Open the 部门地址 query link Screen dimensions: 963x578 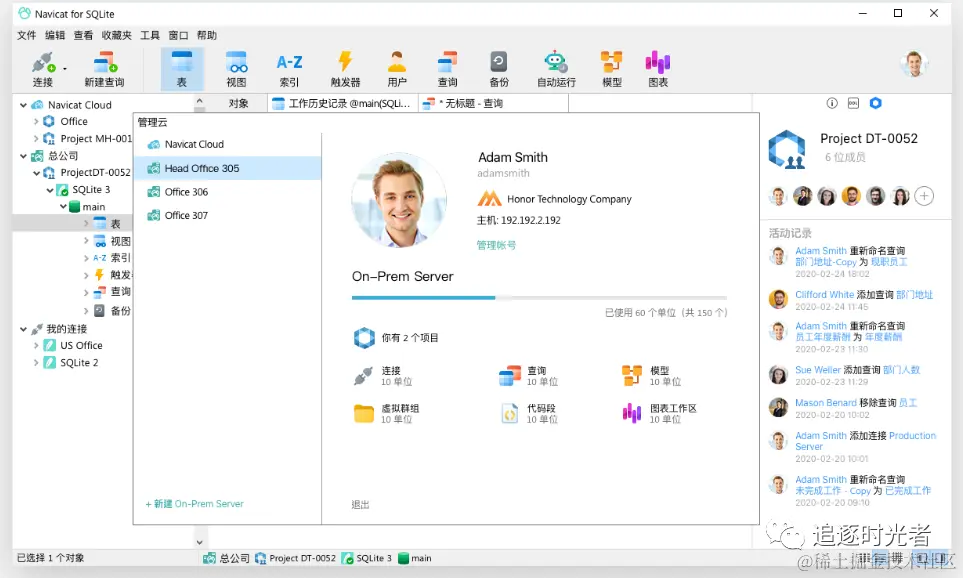pyautogui.click(x=914, y=295)
